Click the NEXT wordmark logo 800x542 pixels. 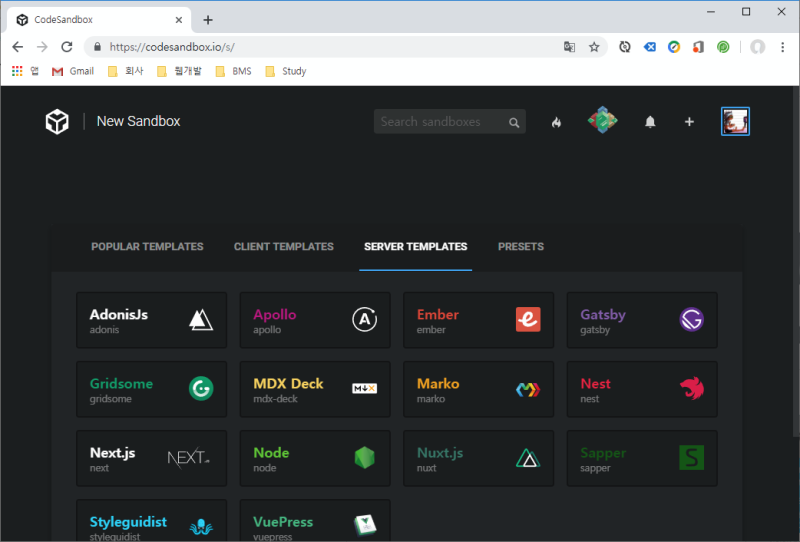[x=188, y=458]
